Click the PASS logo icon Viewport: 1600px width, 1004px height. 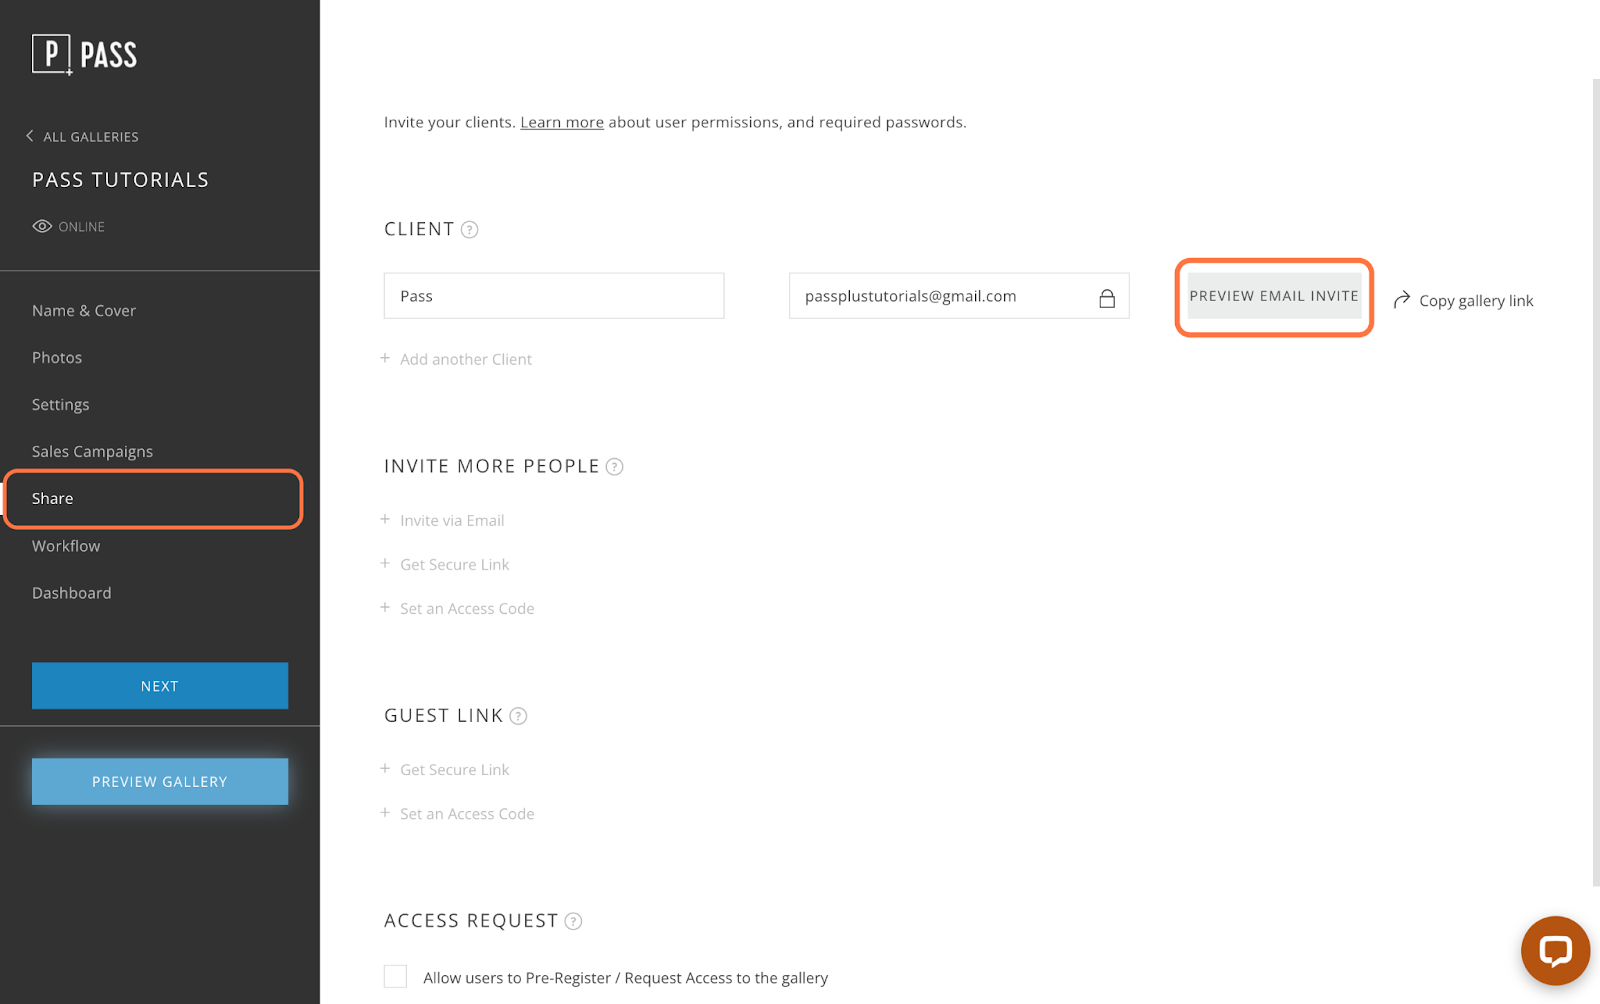click(52, 54)
